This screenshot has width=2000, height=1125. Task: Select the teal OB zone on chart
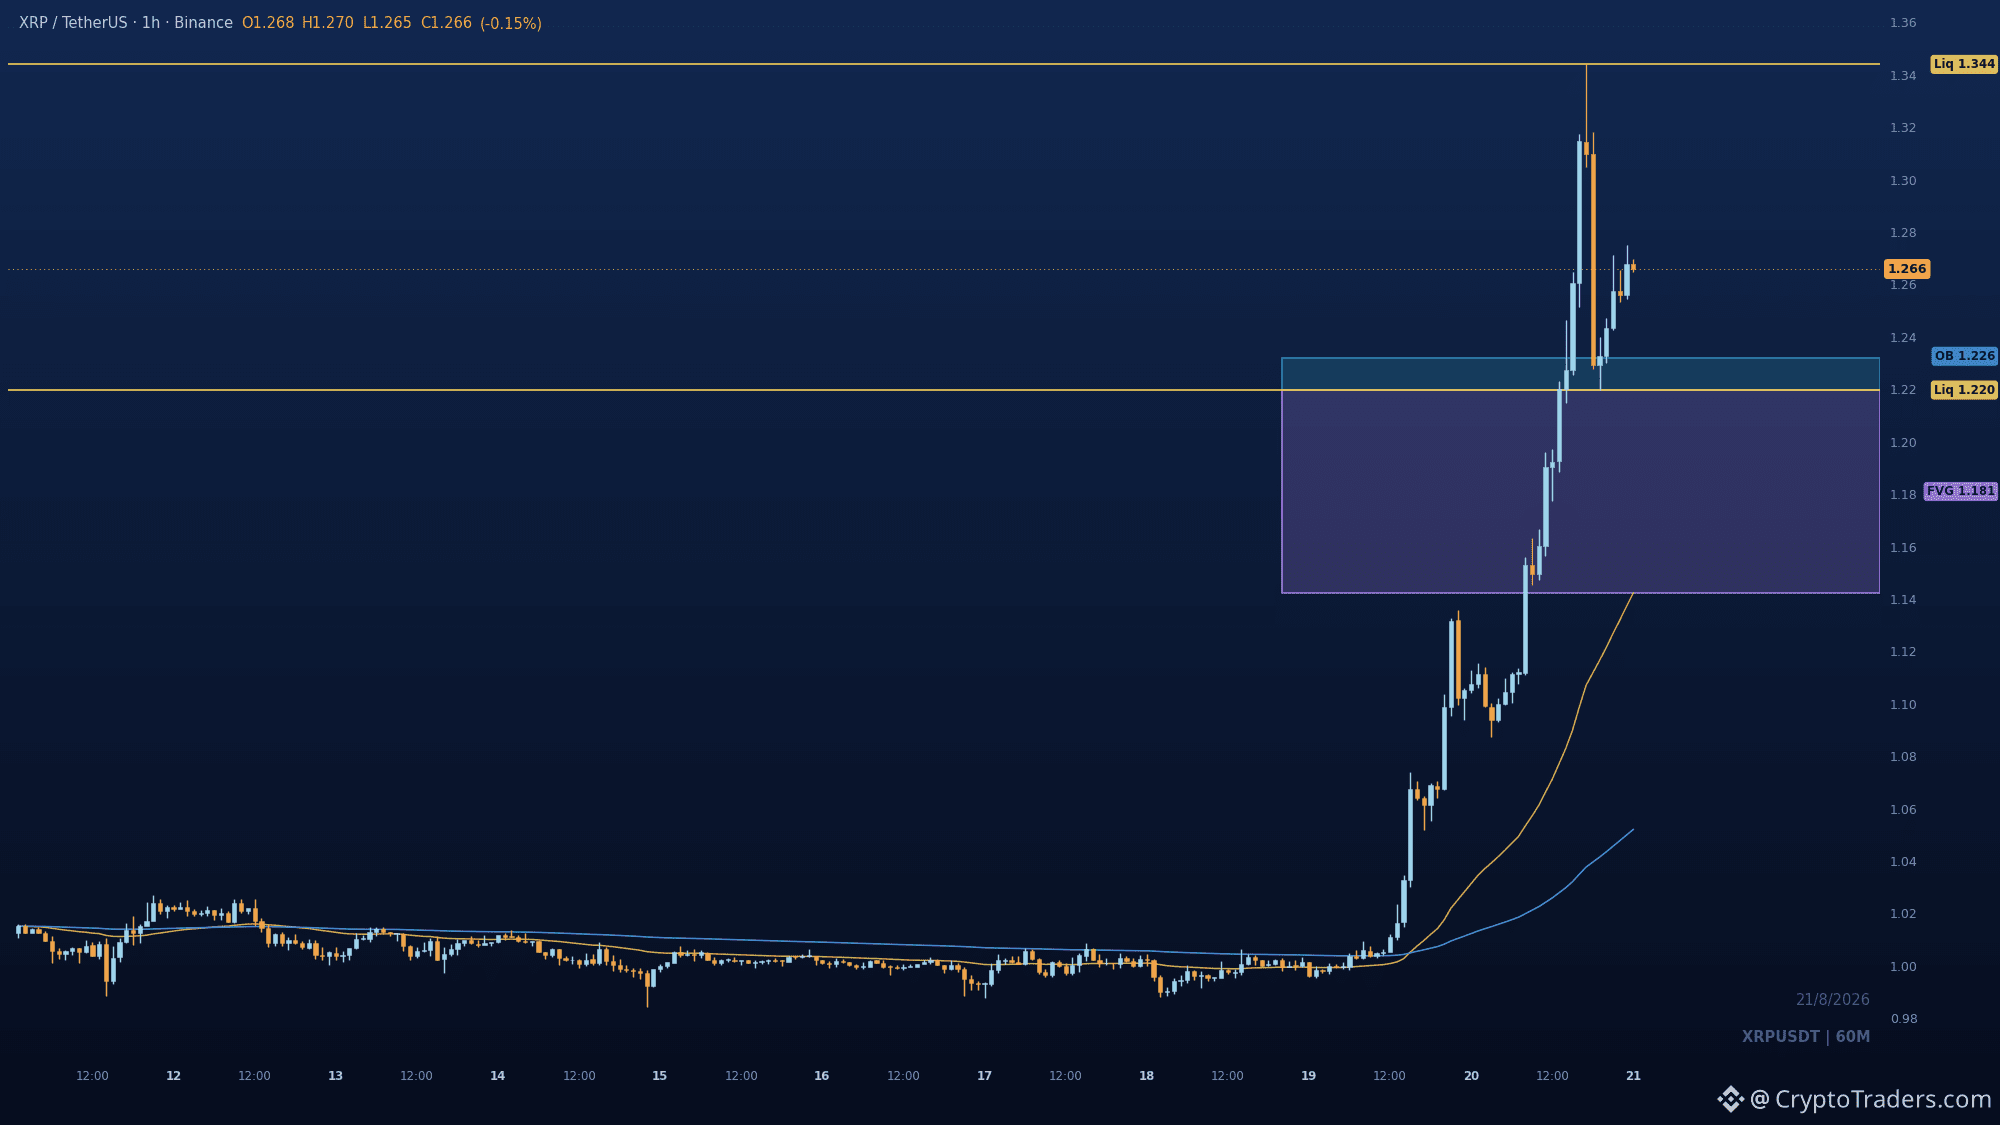point(1580,374)
